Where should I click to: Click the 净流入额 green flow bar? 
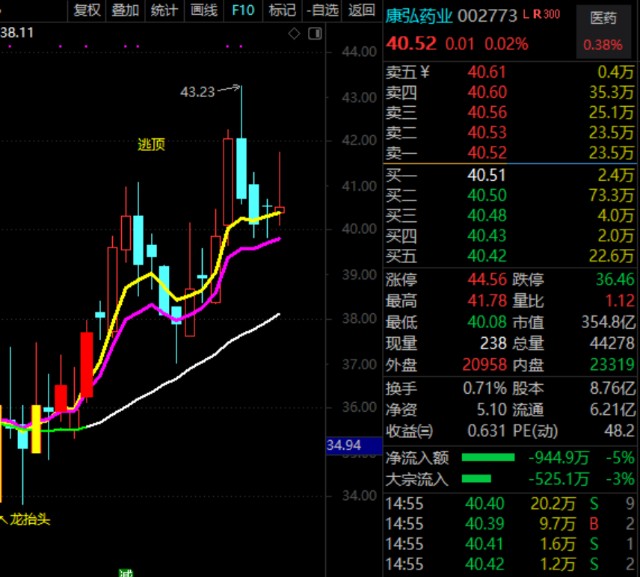489,458
